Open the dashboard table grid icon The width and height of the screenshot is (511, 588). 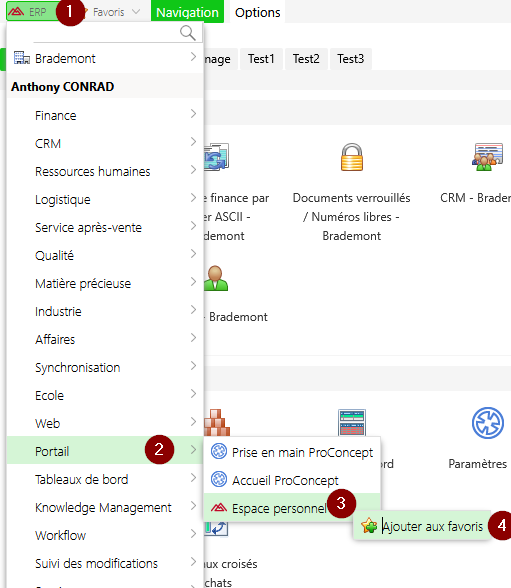[352, 422]
